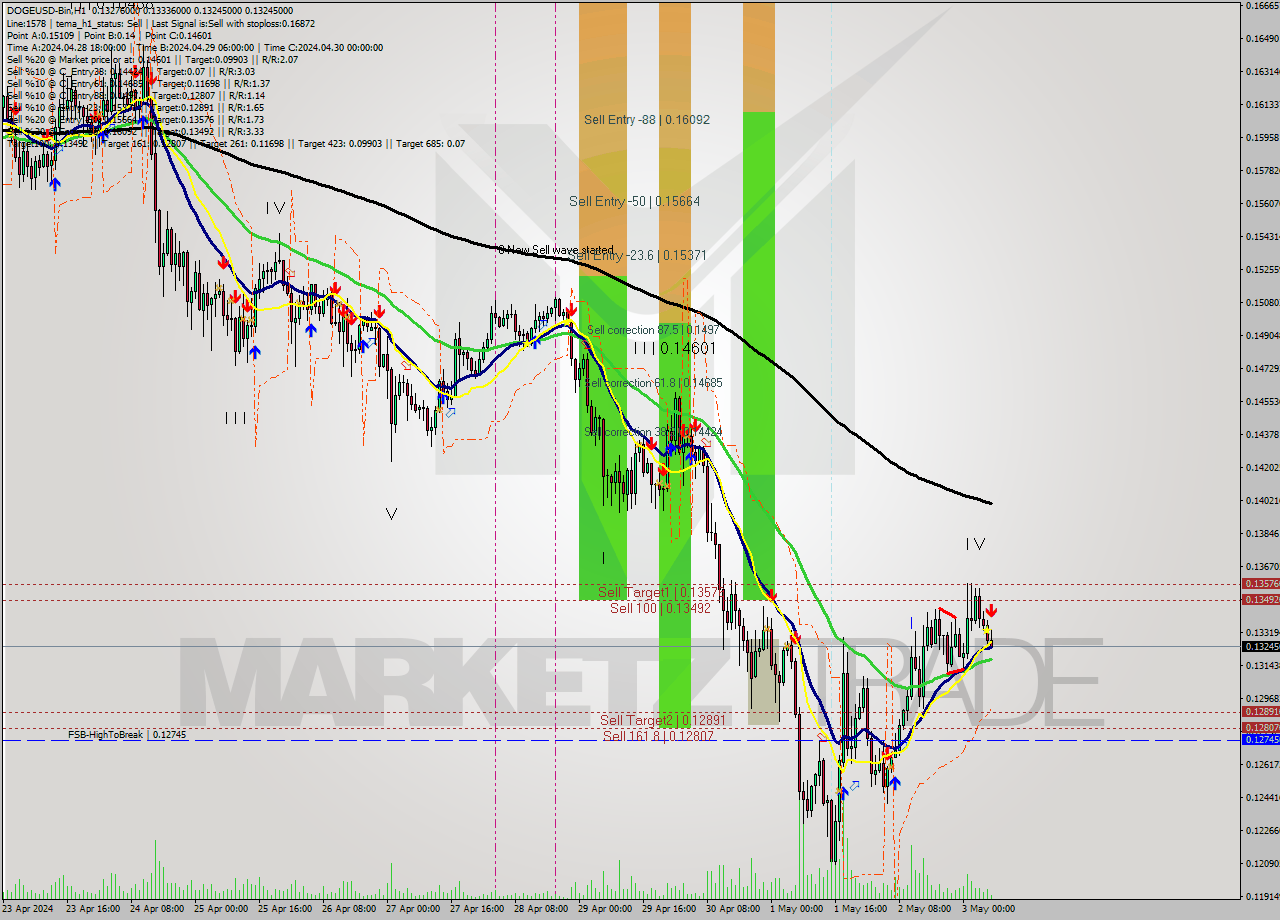Select the 'I V' wave label above the latest candles
This screenshot has width=1280, height=920.
(x=975, y=544)
